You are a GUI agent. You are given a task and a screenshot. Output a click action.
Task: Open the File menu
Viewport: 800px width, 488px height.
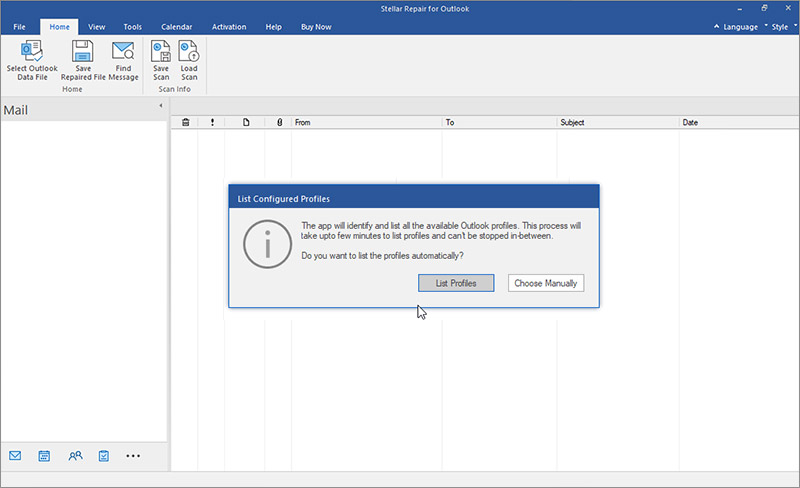click(x=19, y=27)
